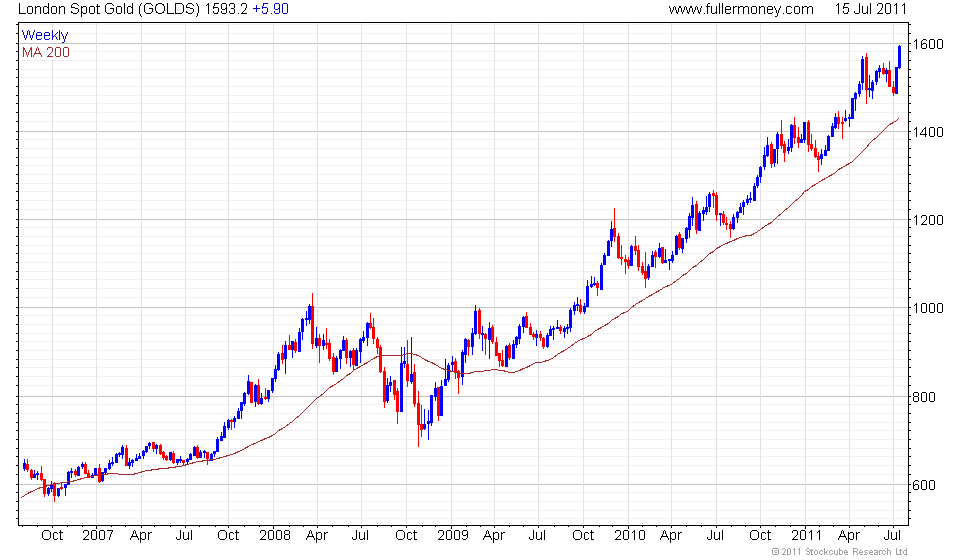Click the latest blue candlestick near 1600
The image size is (960, 560).
(899, 56)
